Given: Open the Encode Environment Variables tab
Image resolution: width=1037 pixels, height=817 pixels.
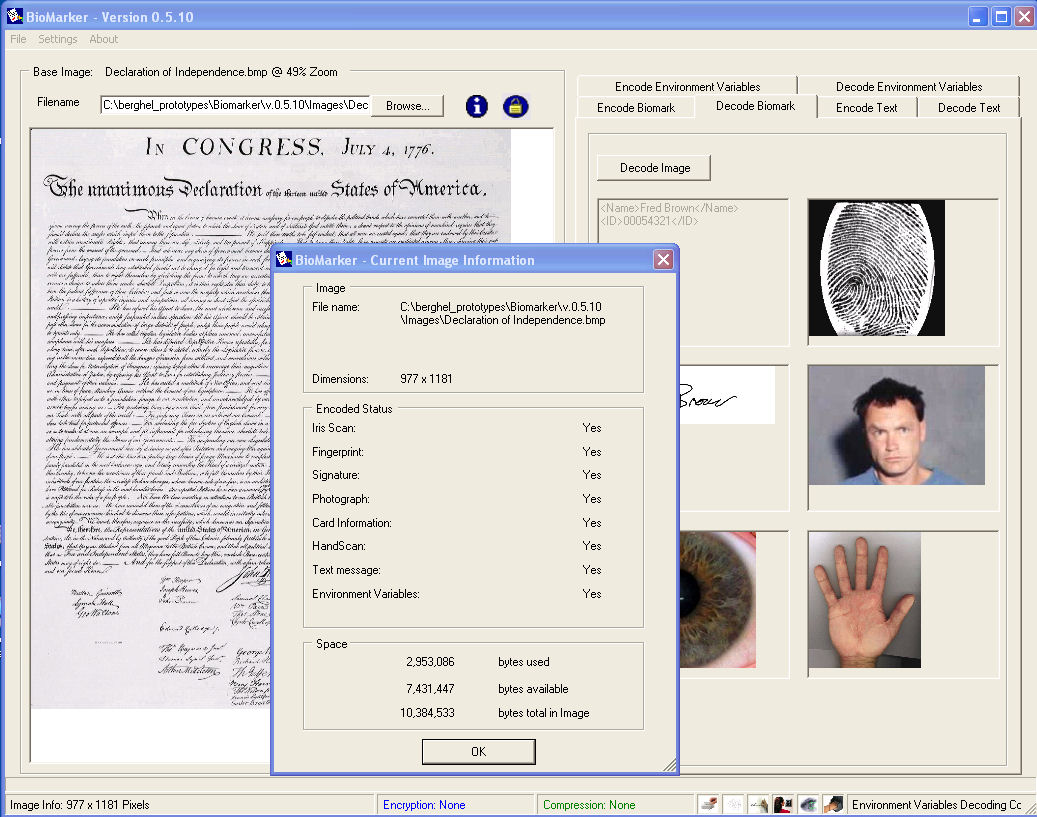Looking at the screenshot, I should click(x=687, y=87).
